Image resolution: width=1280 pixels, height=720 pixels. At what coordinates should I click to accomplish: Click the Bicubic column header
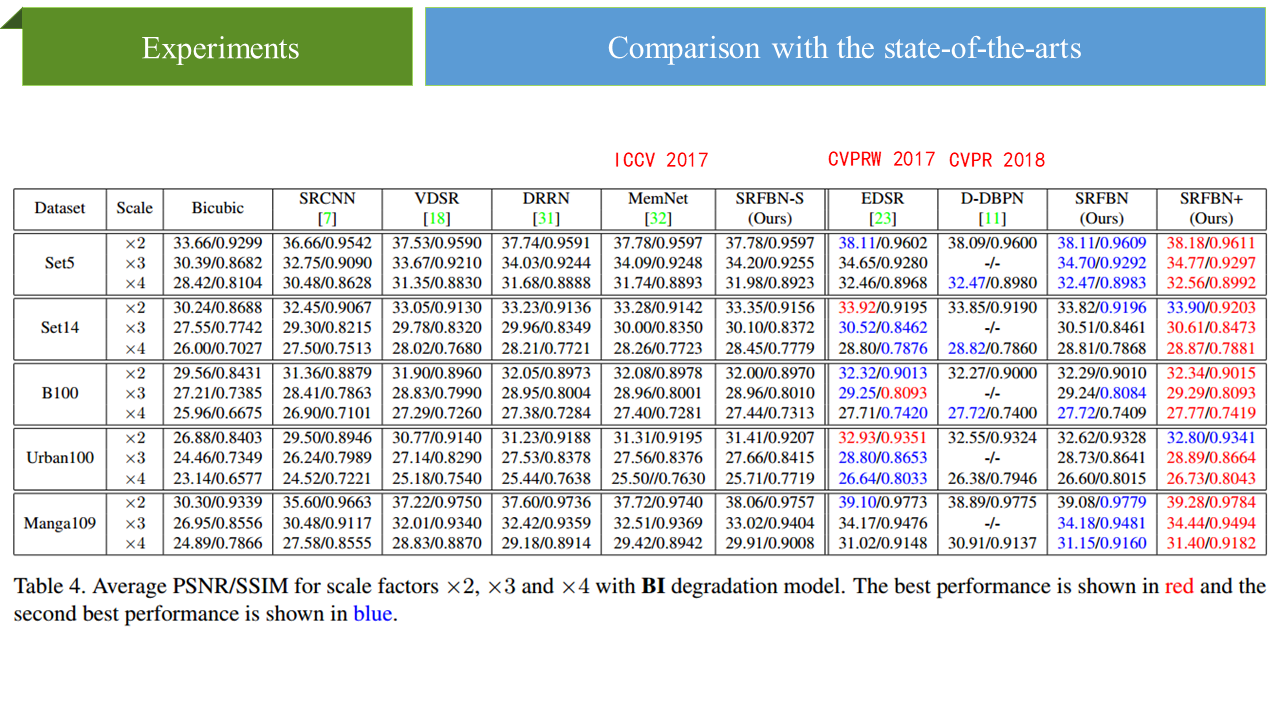217,208
